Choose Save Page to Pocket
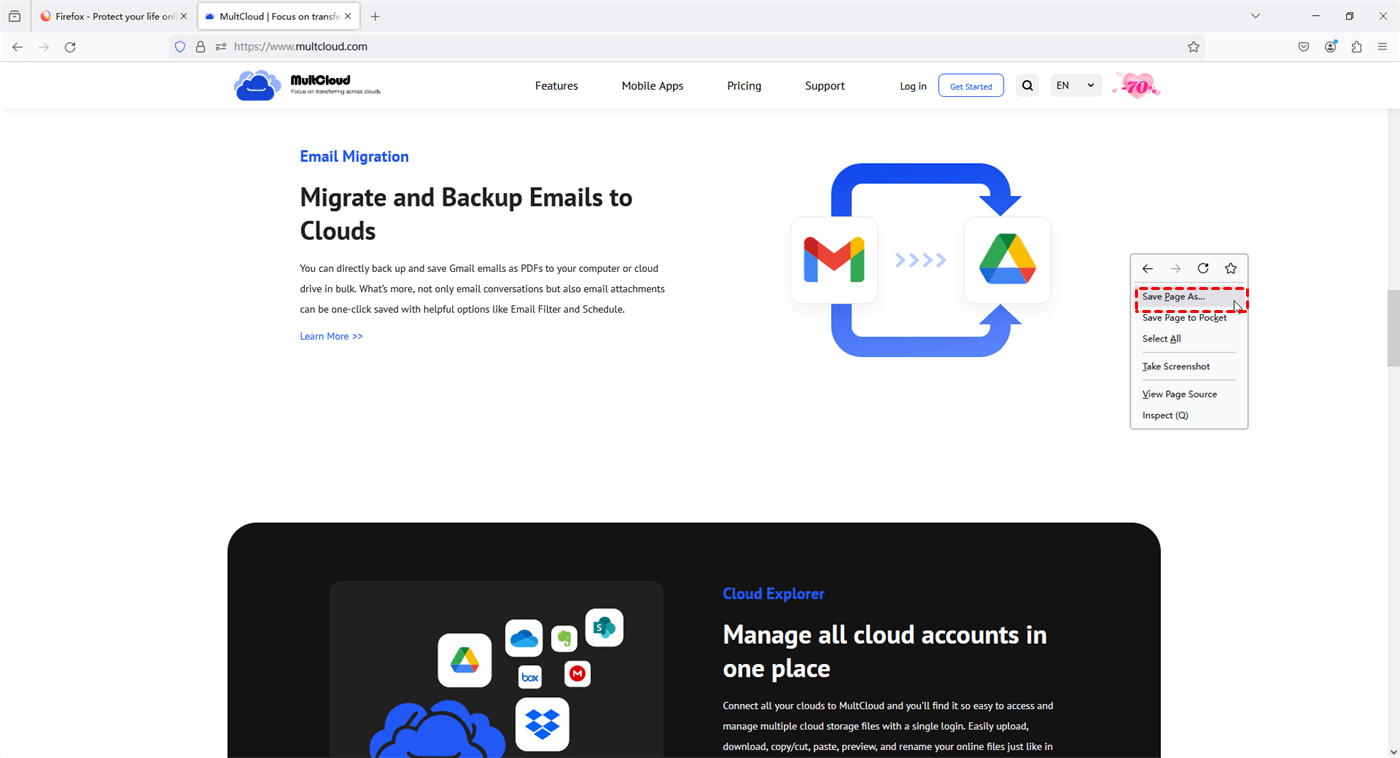The image size is (1400, 758). pyautogui.click(x=1190, y=318)
